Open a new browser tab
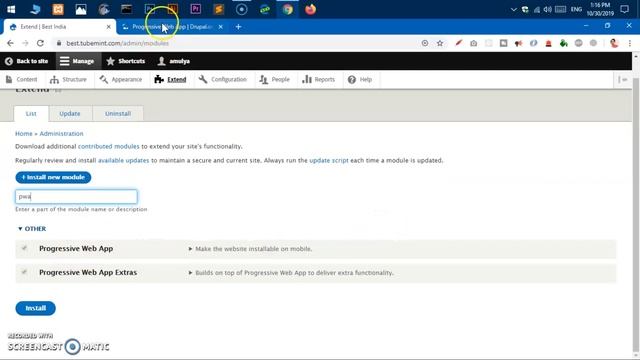Image resolution: width=640 pixels, height=360 pixels. point(238,27)
